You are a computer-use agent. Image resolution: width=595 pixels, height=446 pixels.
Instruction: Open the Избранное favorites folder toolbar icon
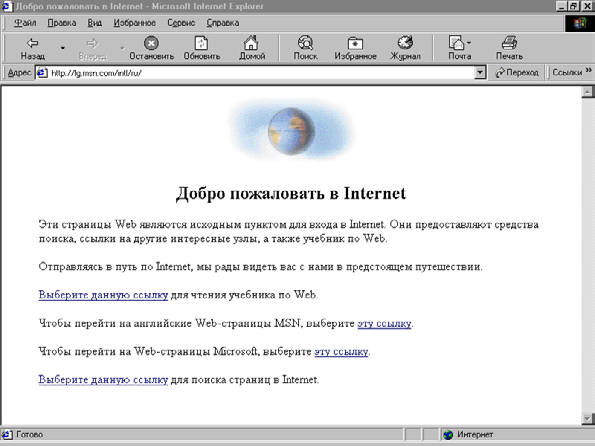(x=355, y=43)
